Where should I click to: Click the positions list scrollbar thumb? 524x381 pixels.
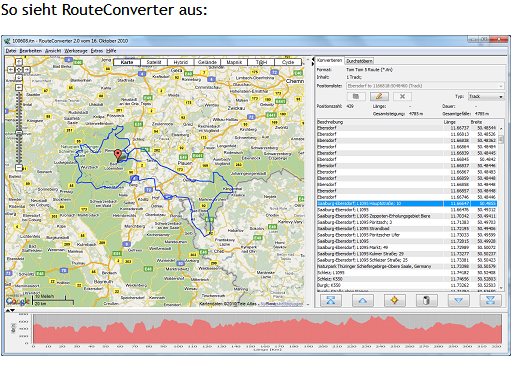[x=501, y=139]
